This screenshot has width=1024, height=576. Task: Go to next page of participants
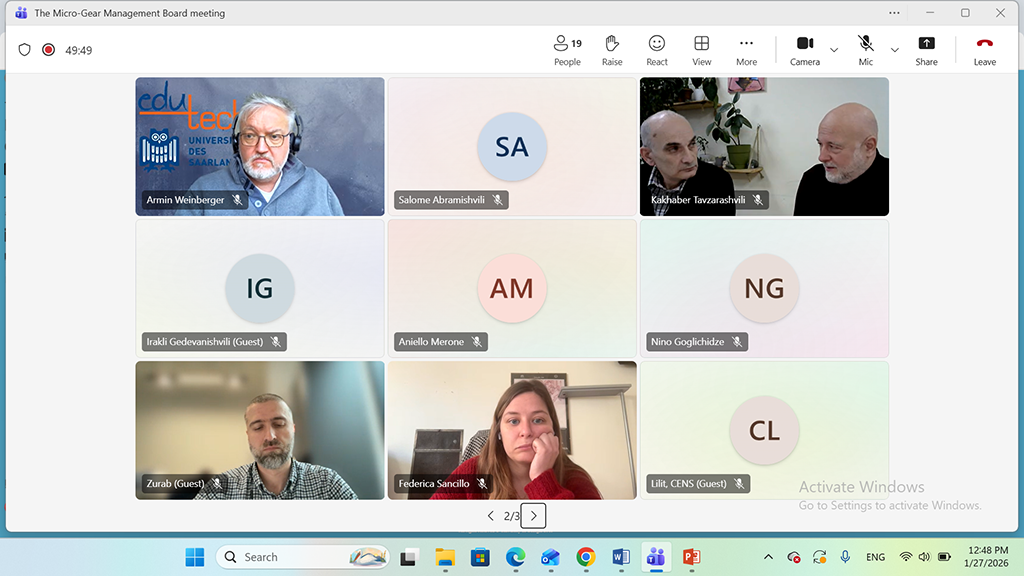[x=533, y=516]
